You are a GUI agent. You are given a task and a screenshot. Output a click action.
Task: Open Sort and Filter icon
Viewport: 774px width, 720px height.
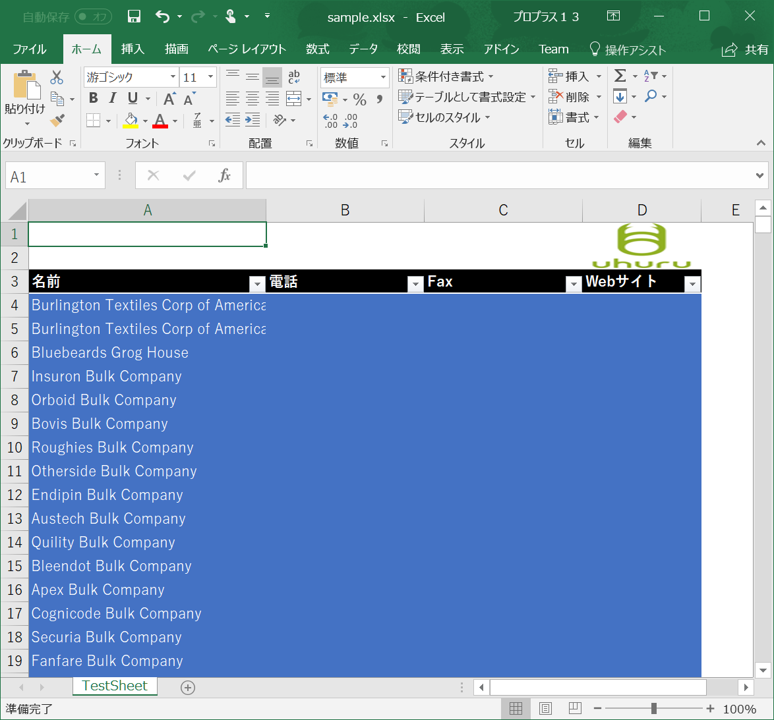tap(651, 76)
